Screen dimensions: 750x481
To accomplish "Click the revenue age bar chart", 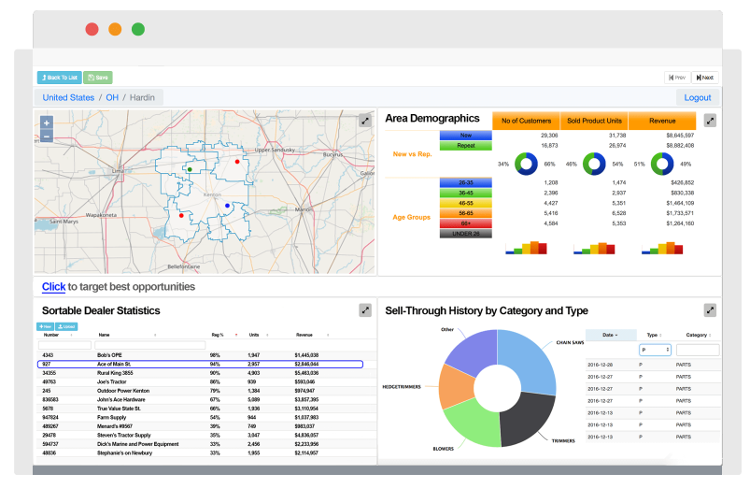I will pyautogui.click(x=662, y=248).
